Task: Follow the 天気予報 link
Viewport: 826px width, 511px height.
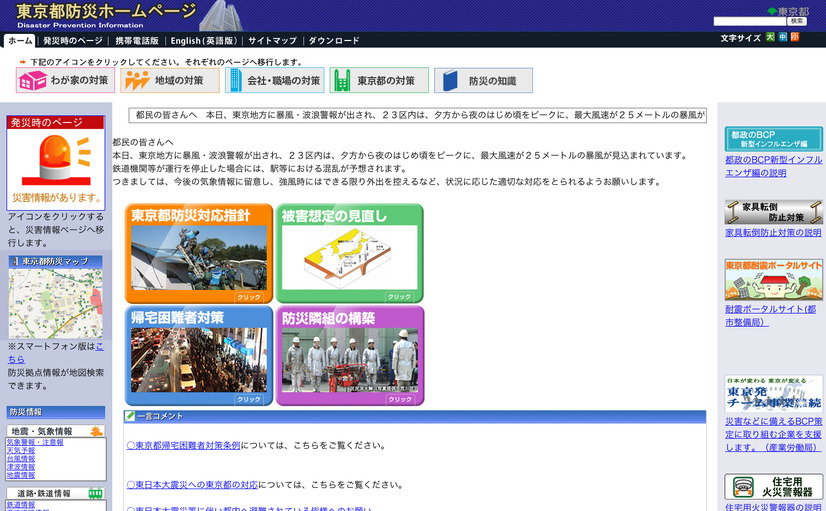Action: click(21, 451)
